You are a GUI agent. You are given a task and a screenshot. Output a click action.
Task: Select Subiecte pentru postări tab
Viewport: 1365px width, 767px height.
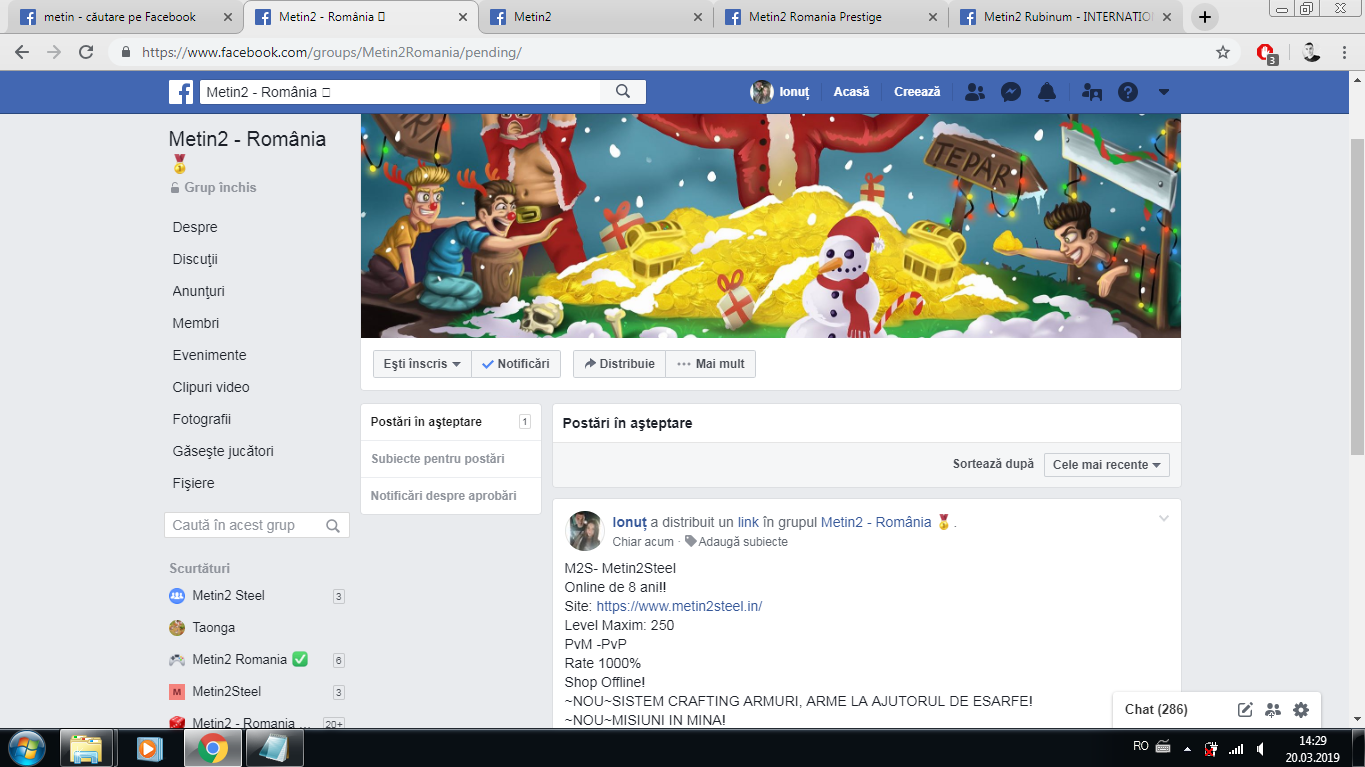(x=450, y=459)
